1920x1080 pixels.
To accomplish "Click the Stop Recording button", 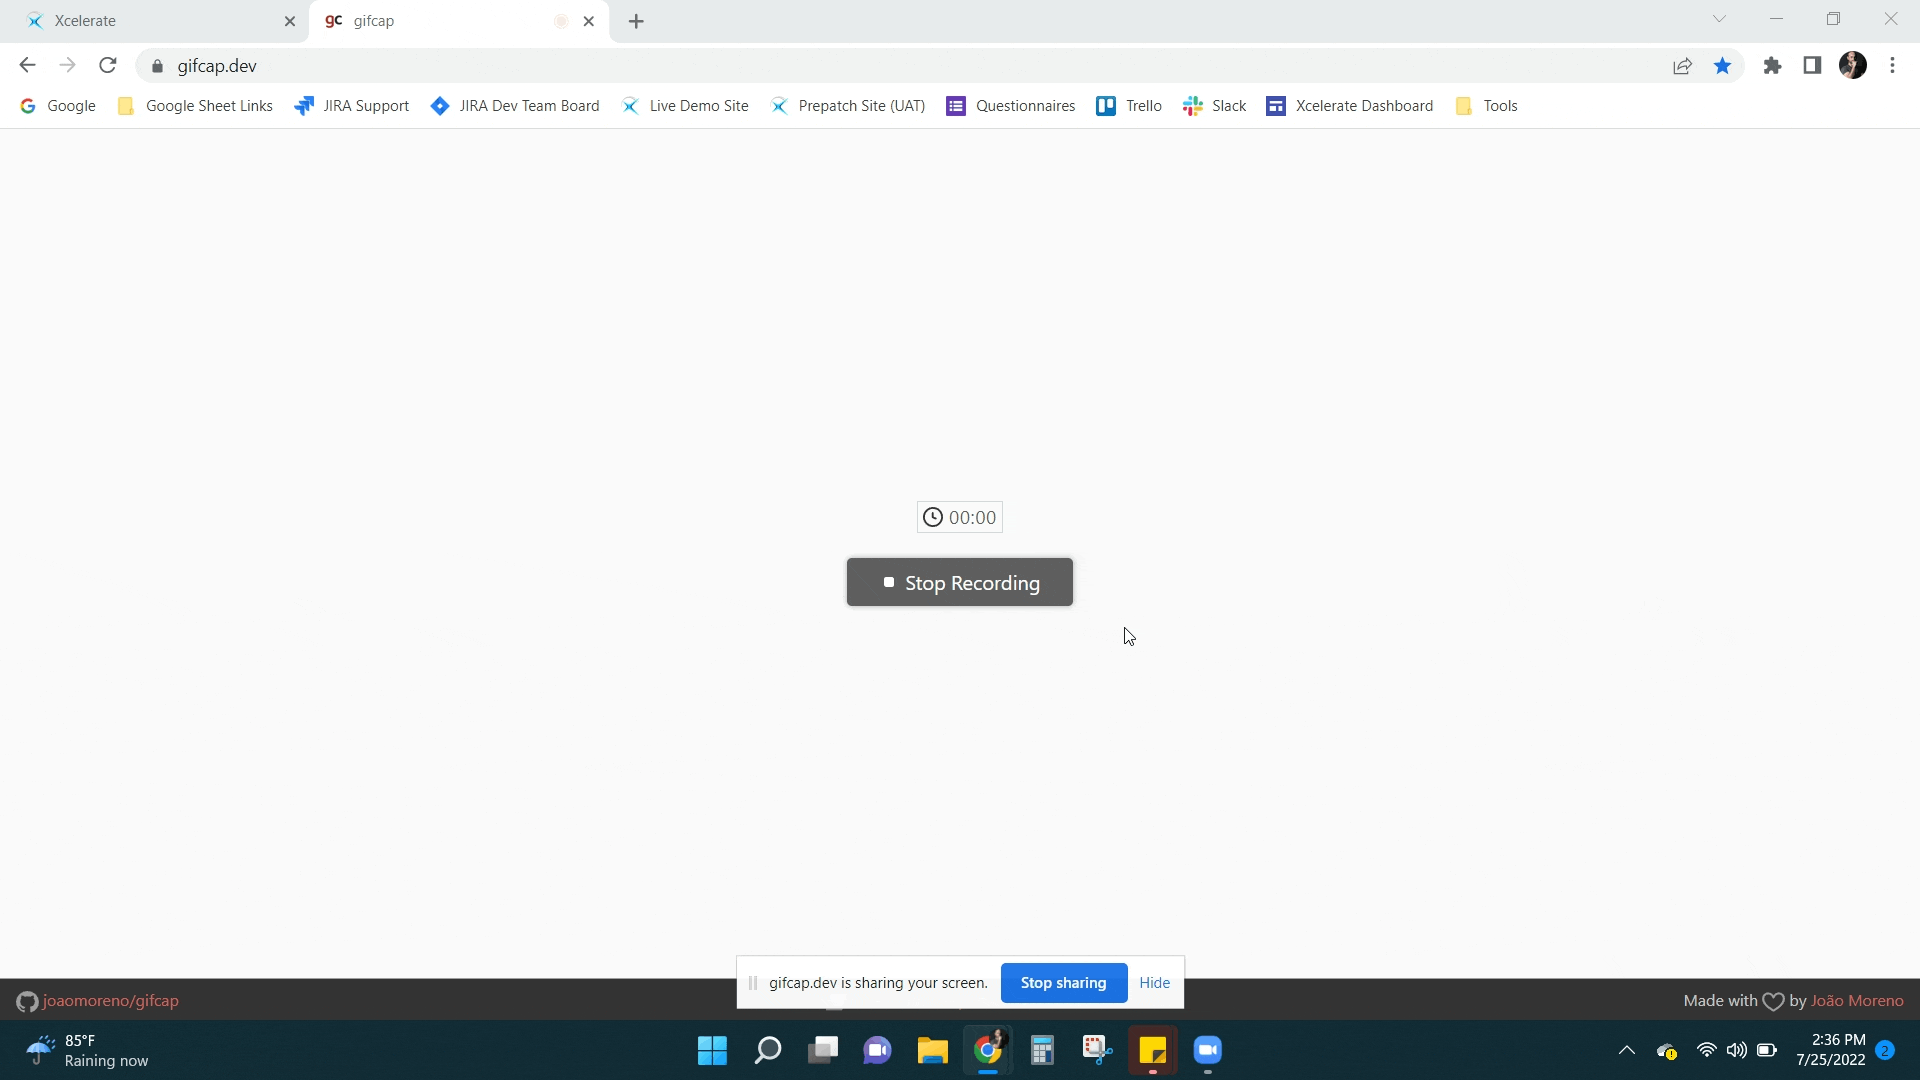I will [960, 583].
